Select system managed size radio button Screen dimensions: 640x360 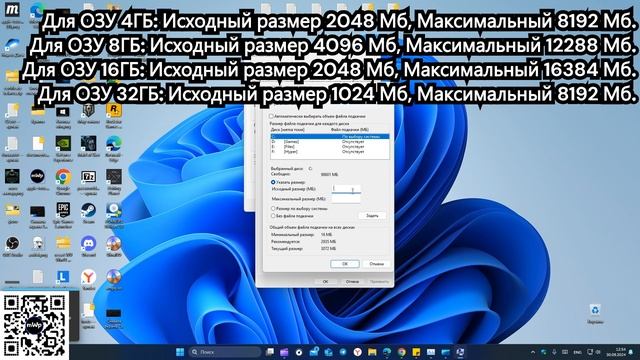[x=273, y=209]
